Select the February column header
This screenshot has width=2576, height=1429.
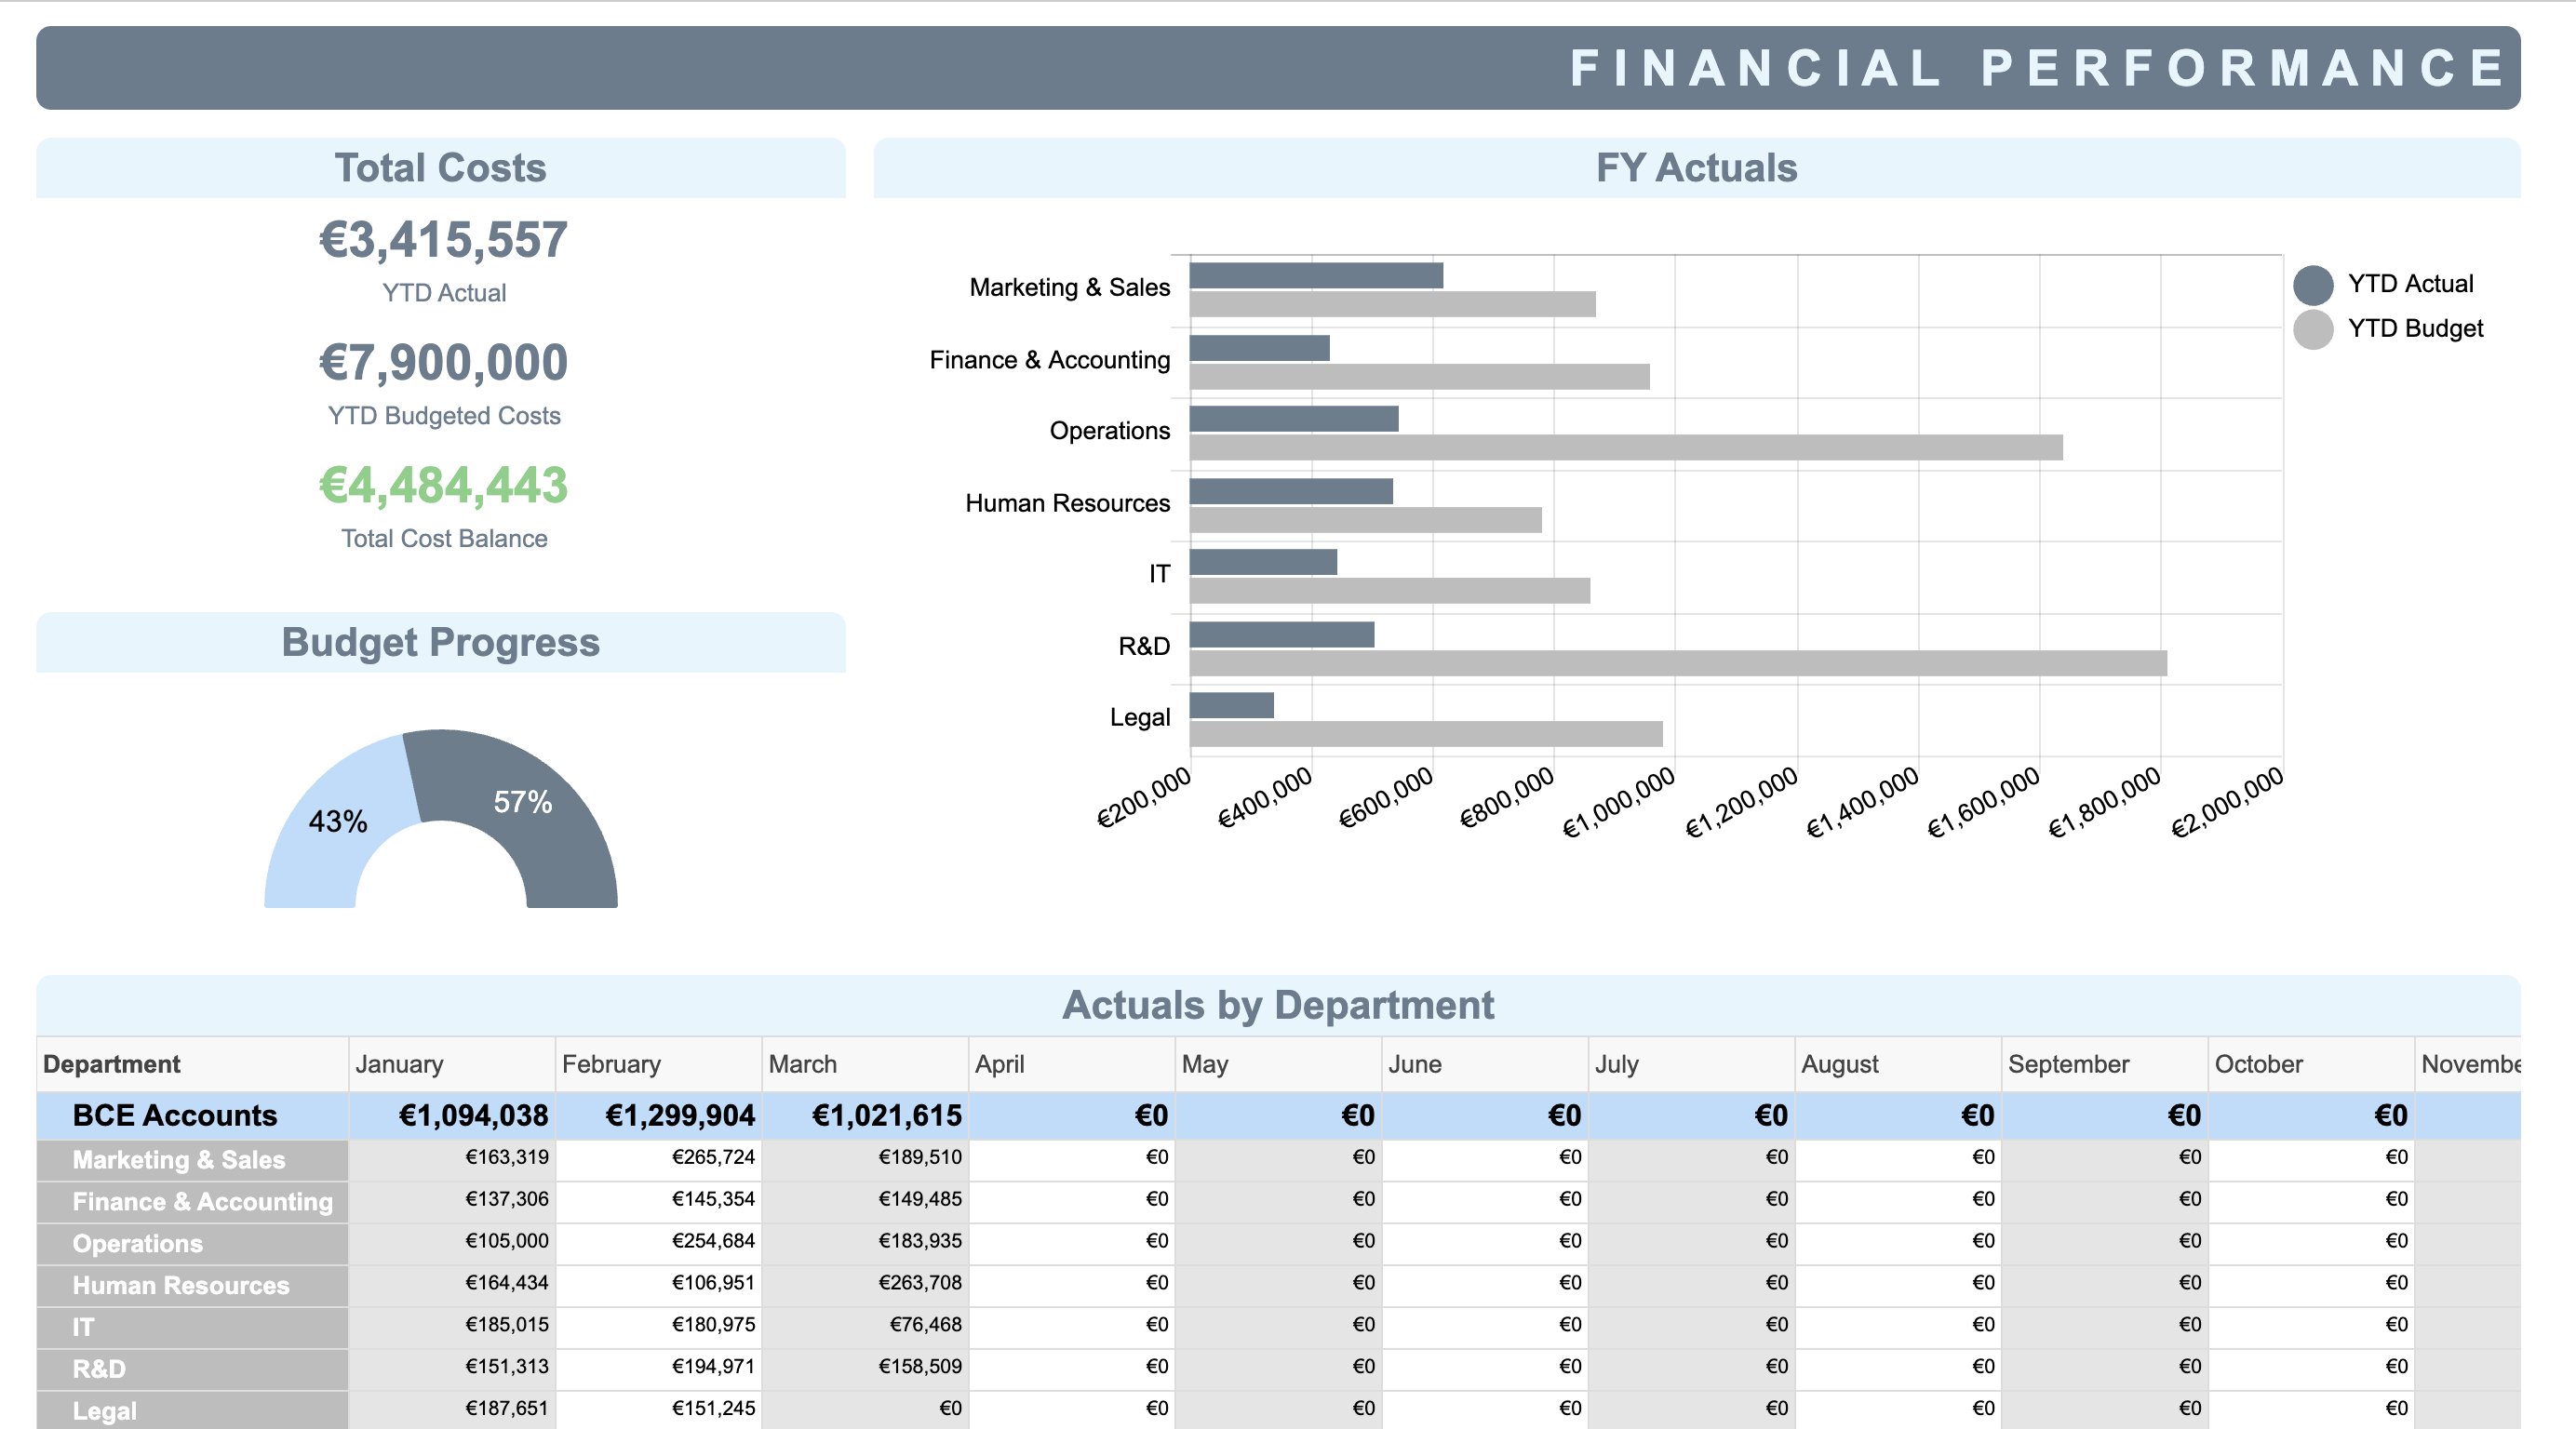[611, 1064]
